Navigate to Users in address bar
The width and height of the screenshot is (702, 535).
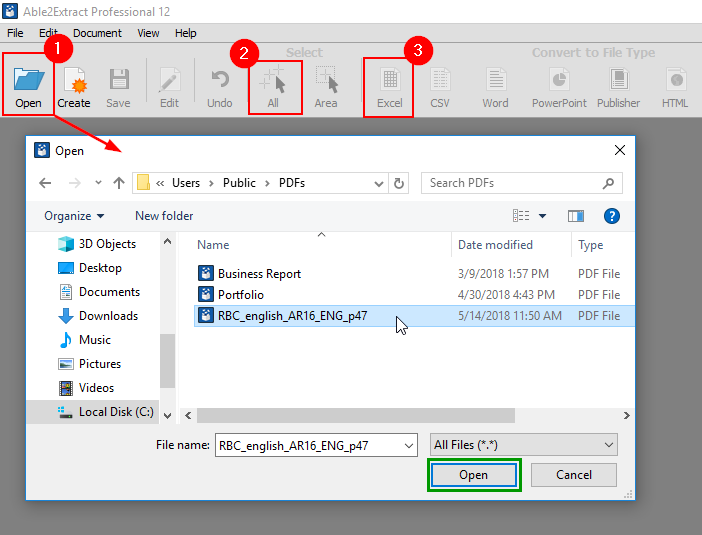tap(186, 183)
